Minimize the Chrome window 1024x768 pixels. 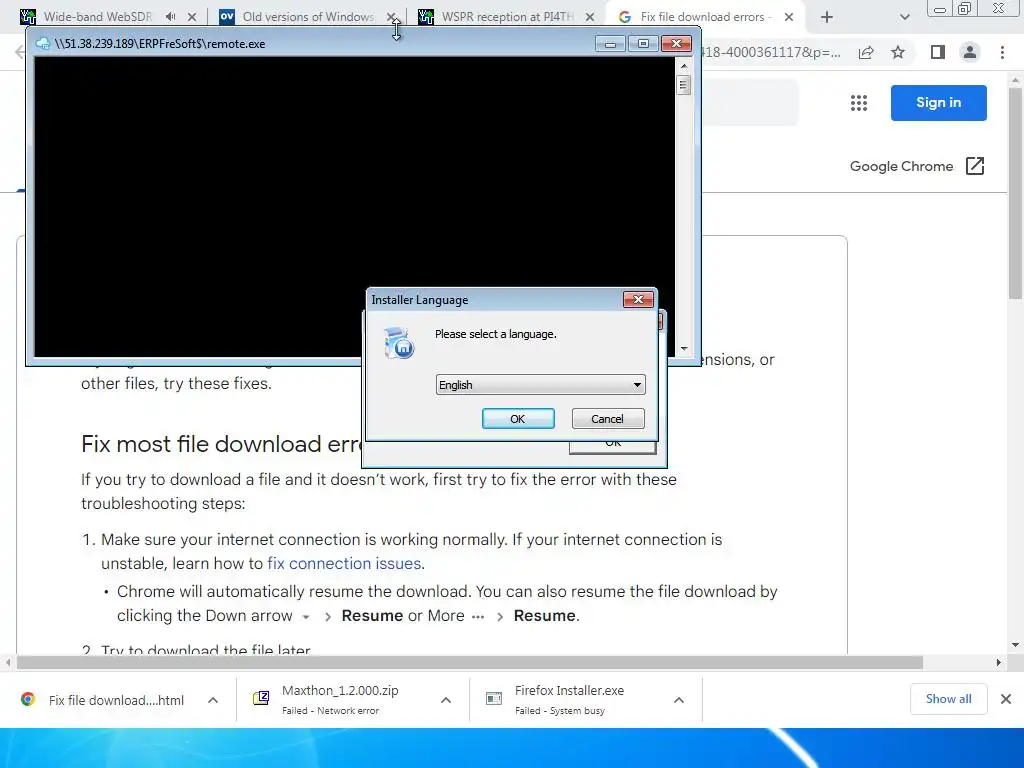(940, 9)
